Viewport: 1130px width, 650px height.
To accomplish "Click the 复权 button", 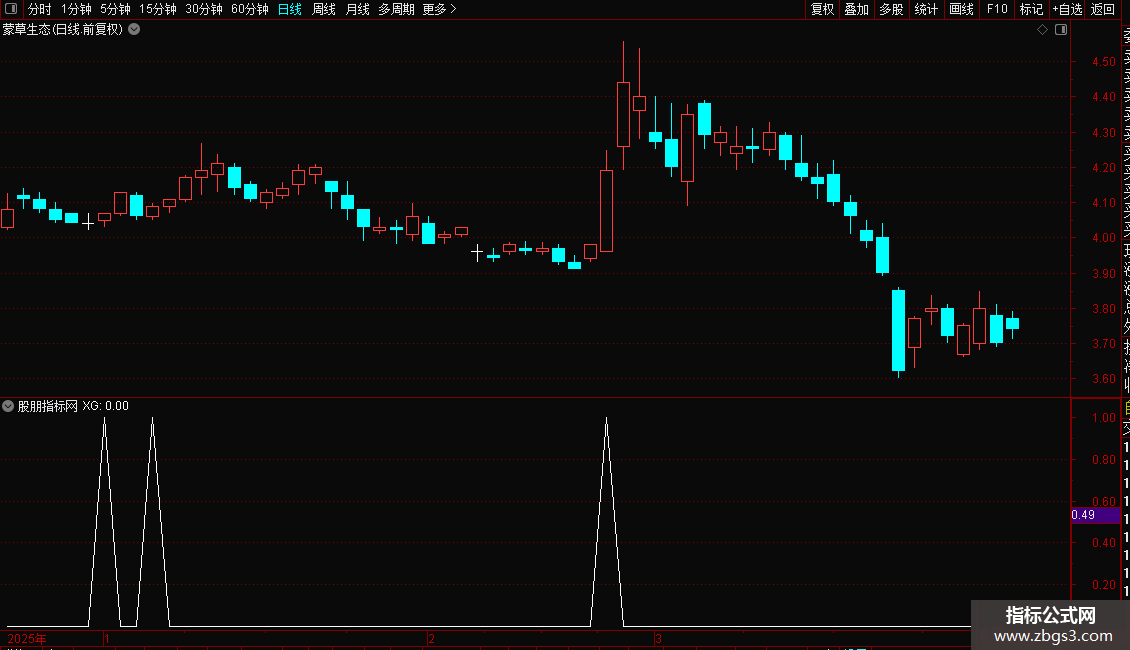I will click(x=822, y=9).
